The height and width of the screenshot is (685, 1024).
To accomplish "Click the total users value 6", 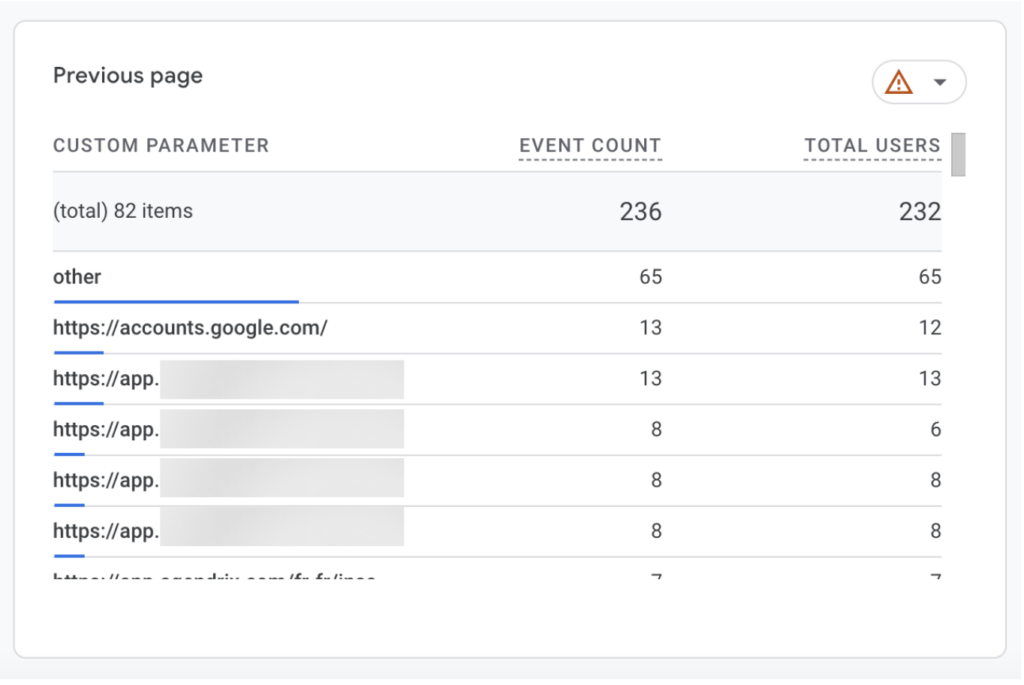I will tap(935, 430).
